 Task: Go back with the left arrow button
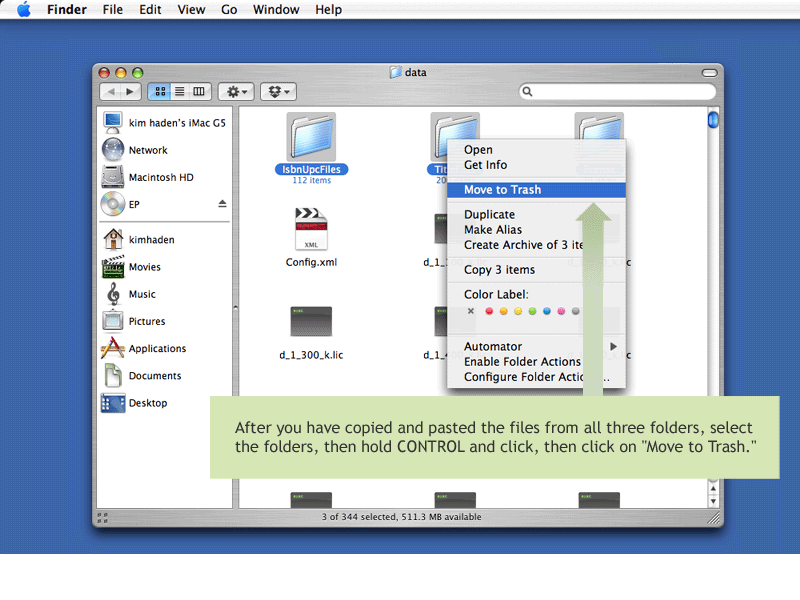(x=111, y=92)
